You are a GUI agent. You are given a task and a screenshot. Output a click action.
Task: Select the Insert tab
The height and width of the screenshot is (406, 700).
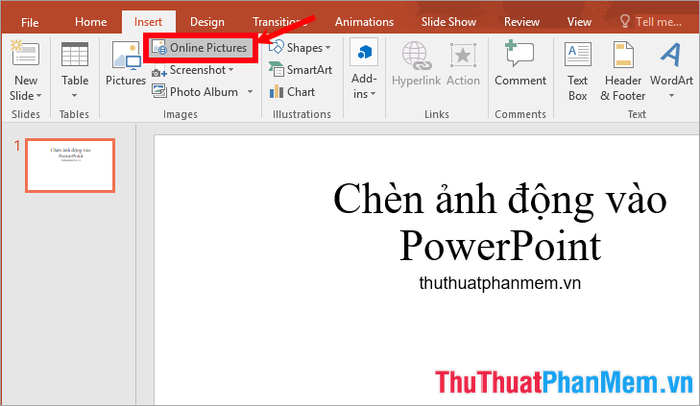coord(148,22)
